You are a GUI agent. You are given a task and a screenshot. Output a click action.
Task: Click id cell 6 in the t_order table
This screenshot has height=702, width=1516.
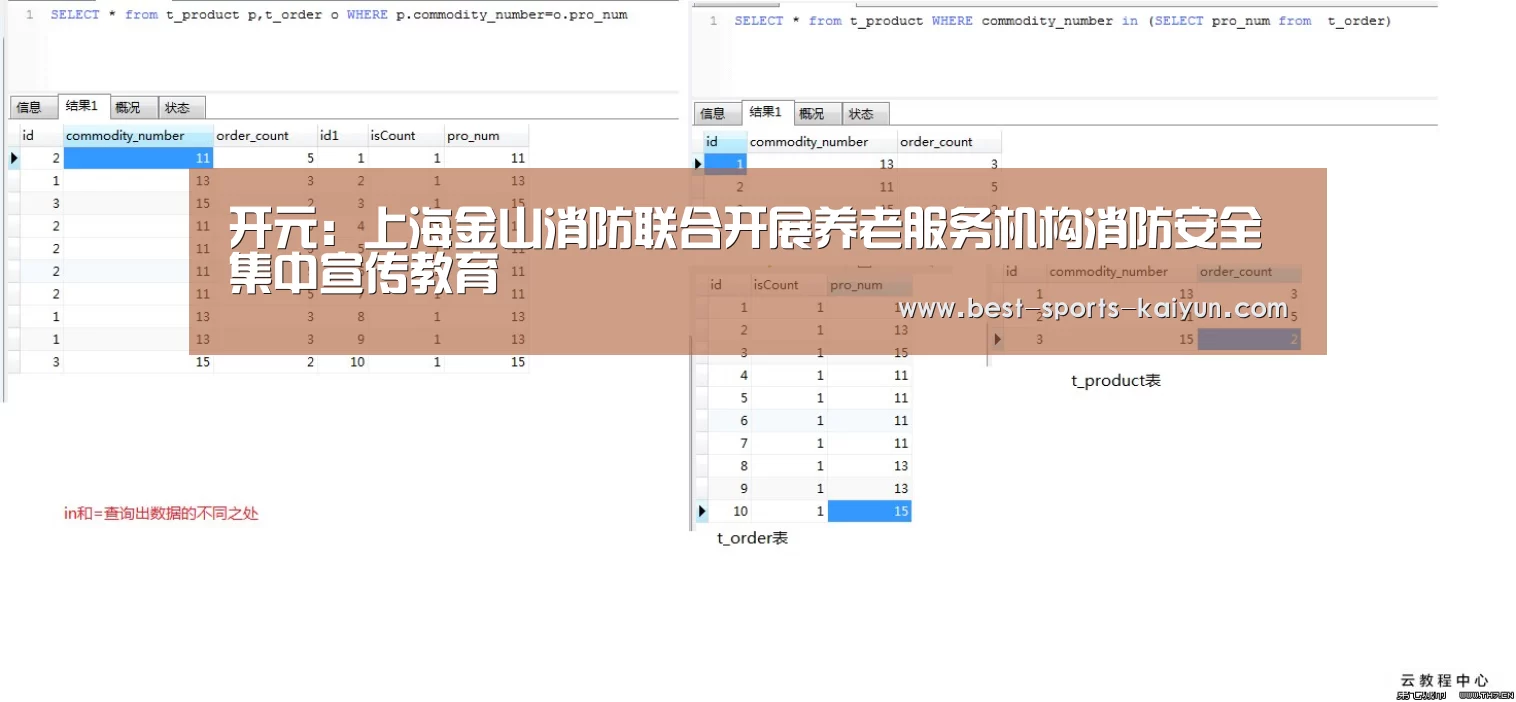pyautogui.click(x=729, y=421)
